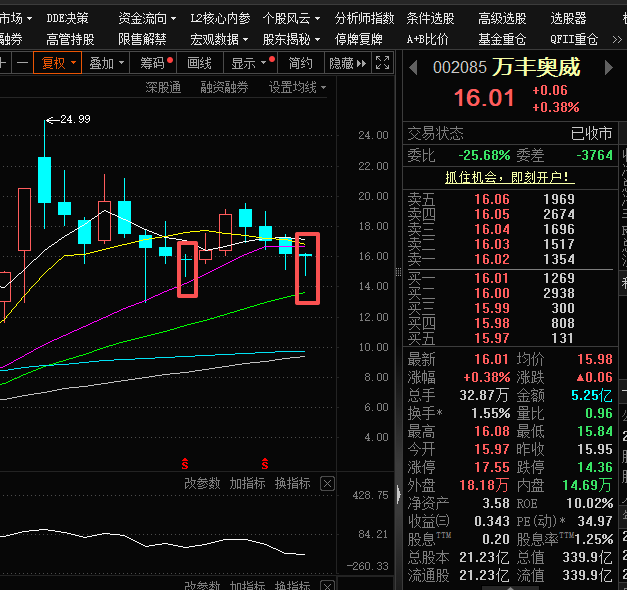
Task: Click the 24.99 high price label
Action: point(75,119)
